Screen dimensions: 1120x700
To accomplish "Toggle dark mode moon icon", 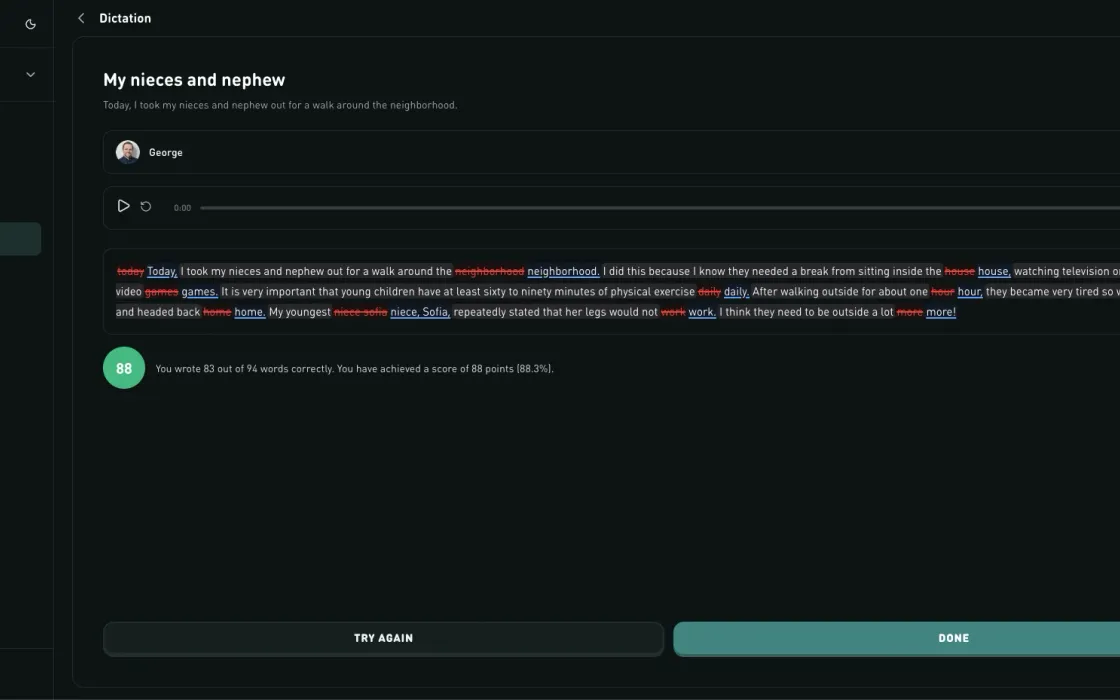I will pyautogui.click(x=30, y=24).
